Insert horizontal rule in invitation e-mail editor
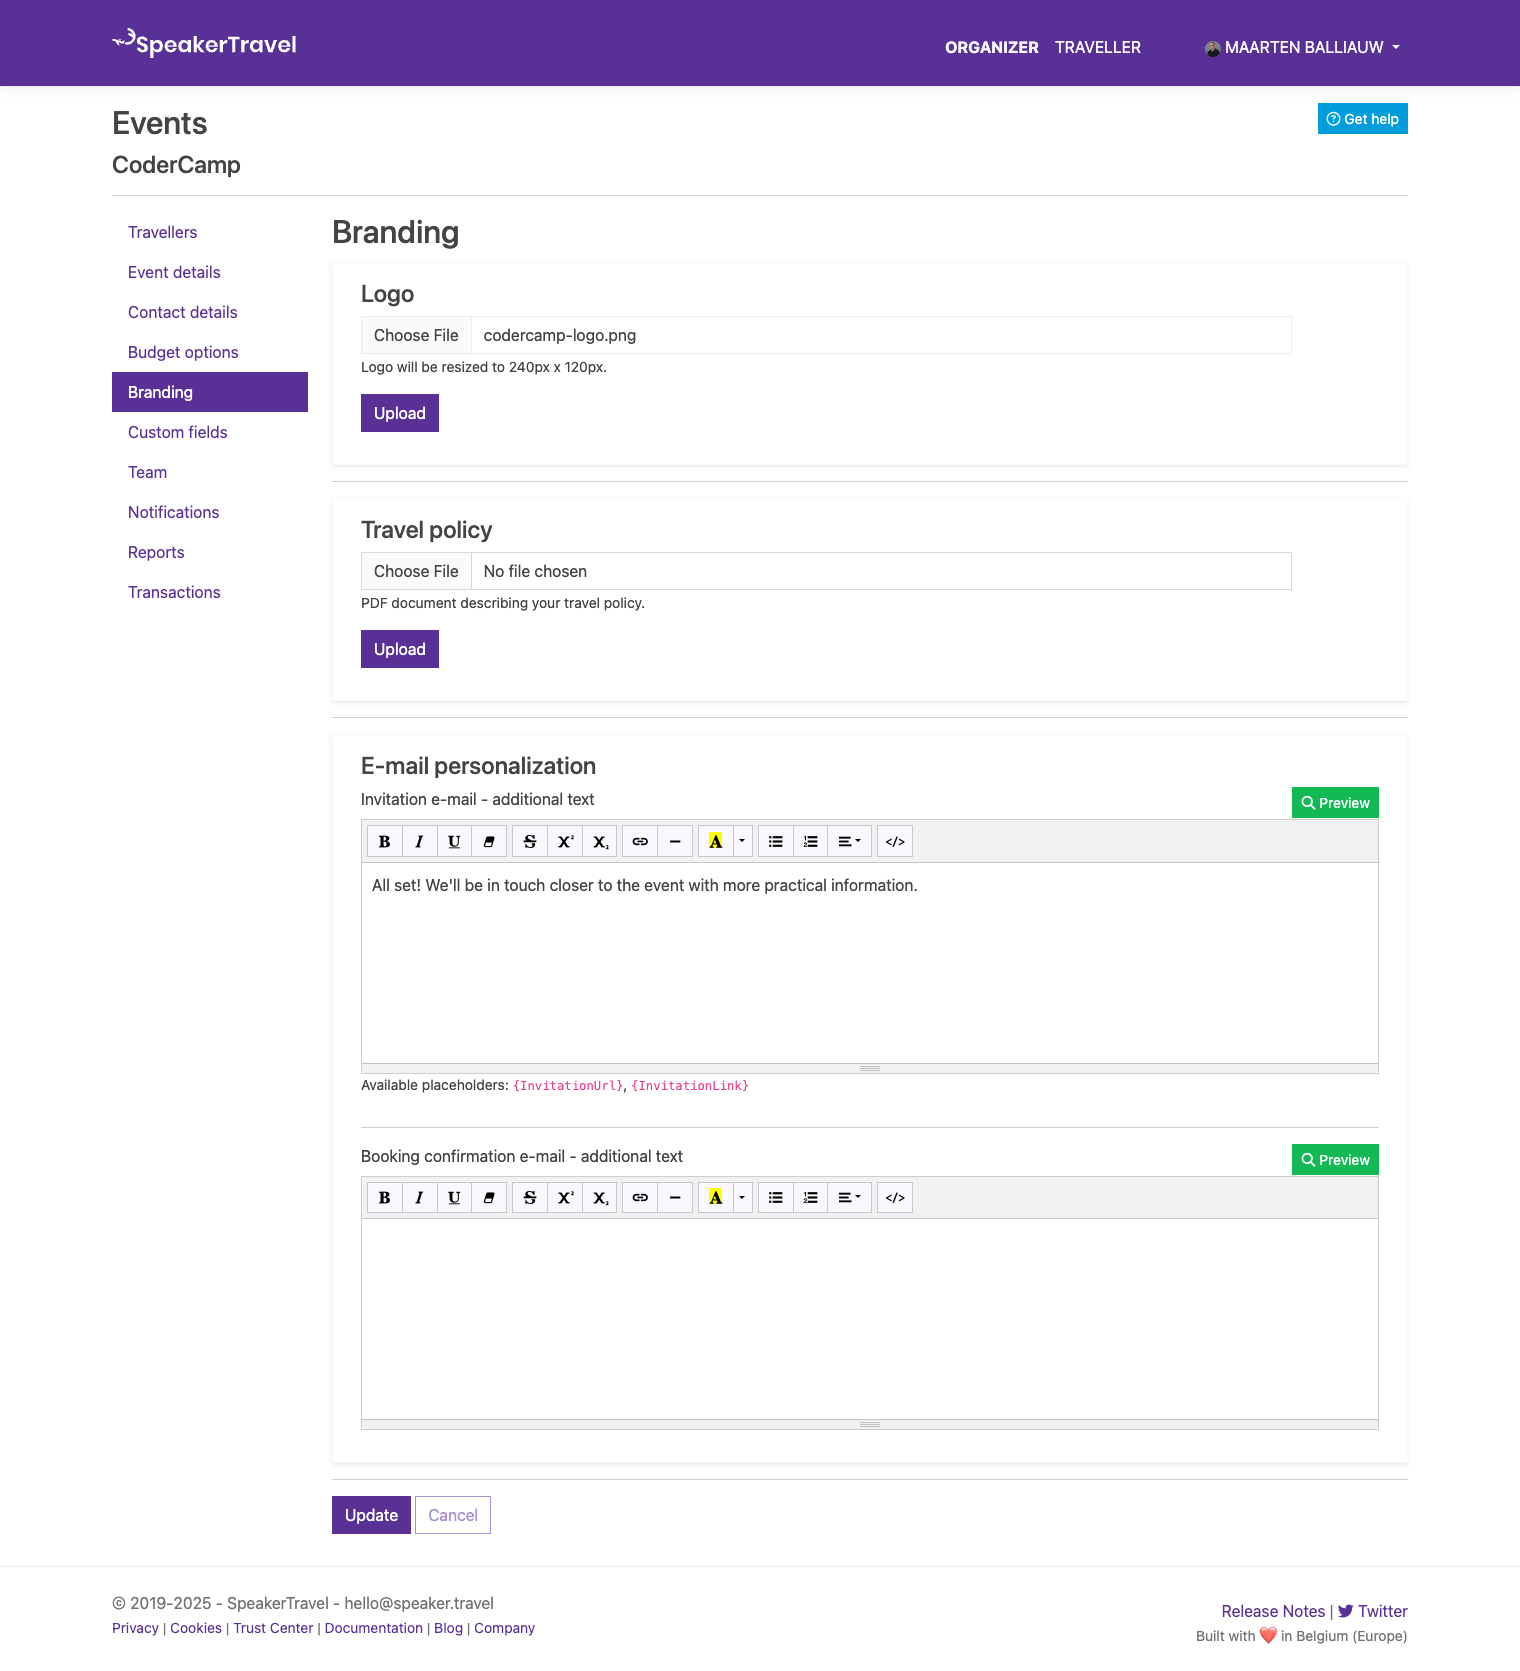1520x1671 pixels. (675, 842)
